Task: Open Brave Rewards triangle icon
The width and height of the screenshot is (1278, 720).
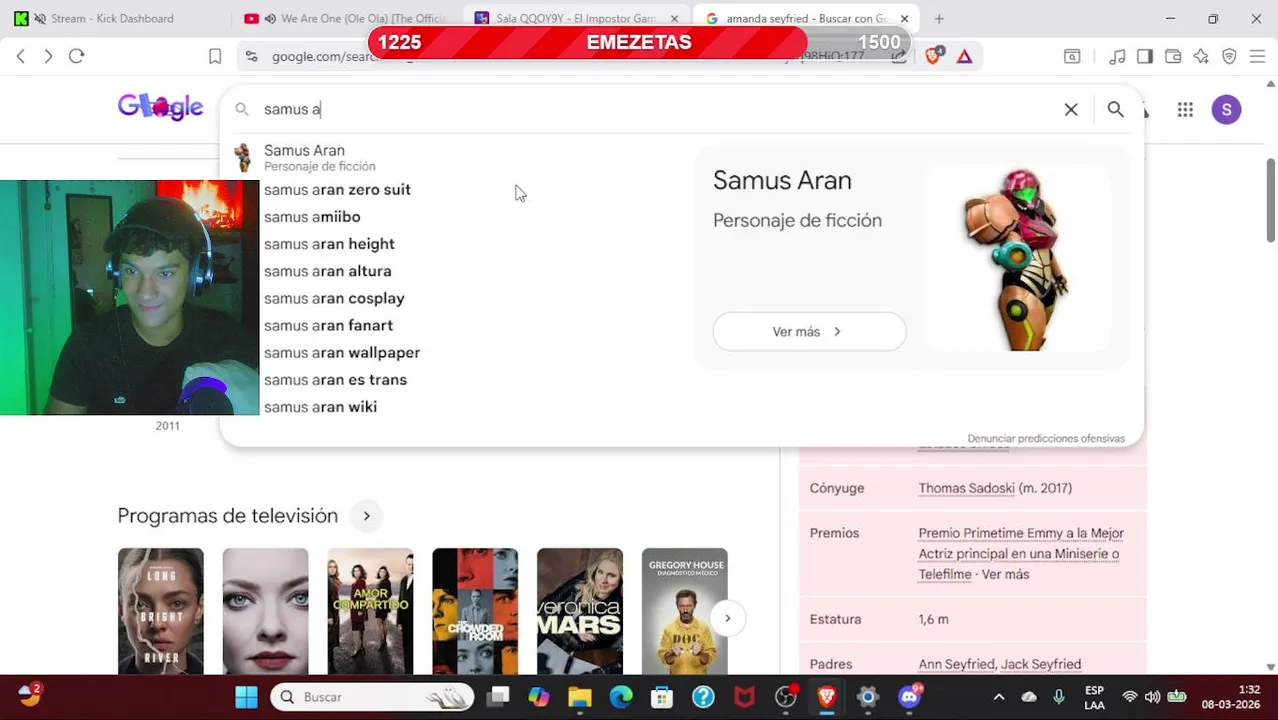Action: tap(964, 56)
